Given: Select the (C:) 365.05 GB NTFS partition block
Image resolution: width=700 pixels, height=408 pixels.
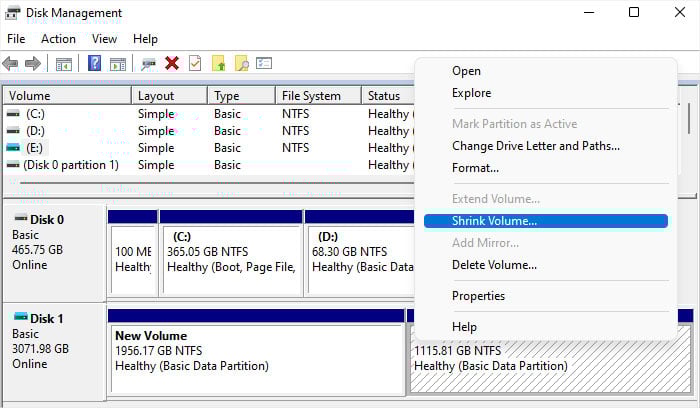Looking at the screenshot, I should tap(232, 261).
